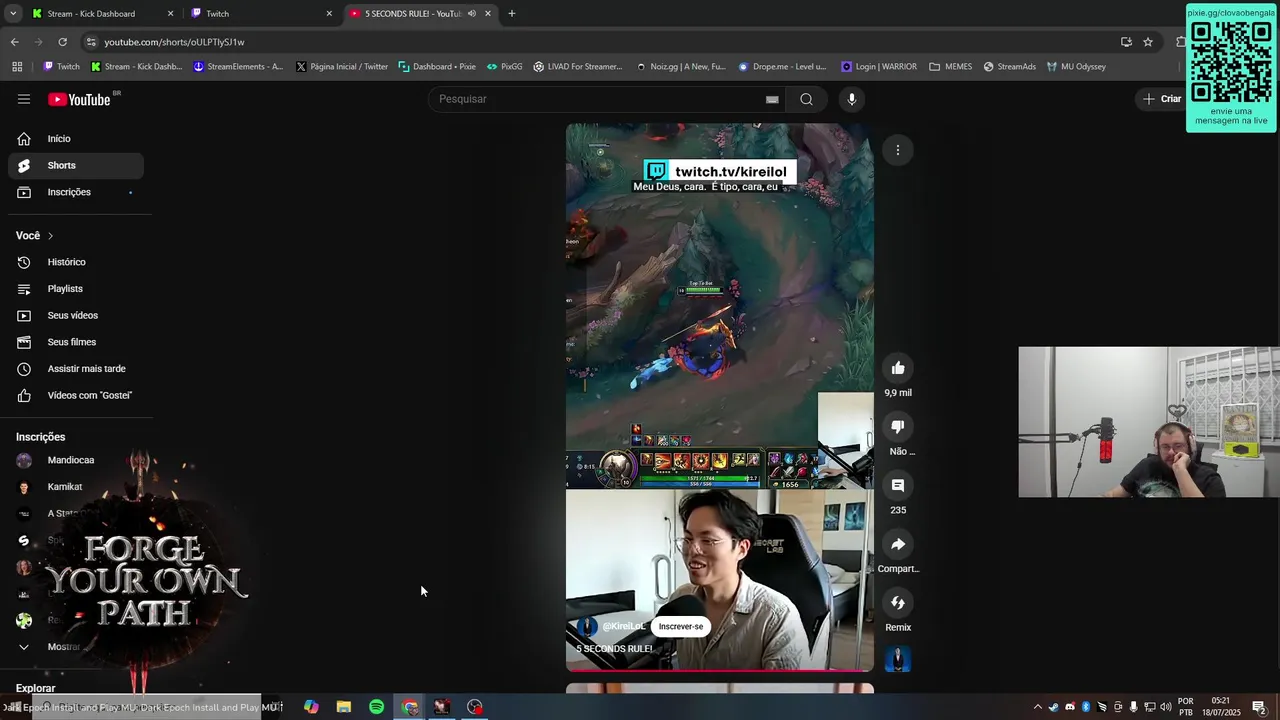Select Shorts in the sidebar

click(76, 166)
